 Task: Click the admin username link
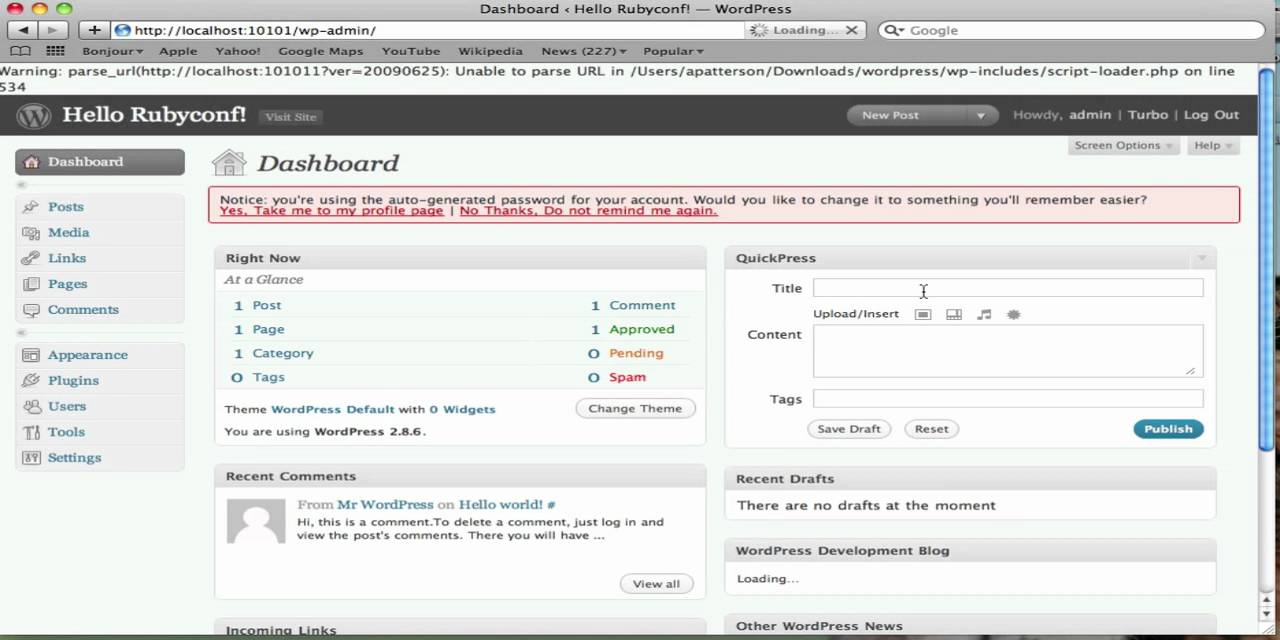click(x=1090, y=115)
